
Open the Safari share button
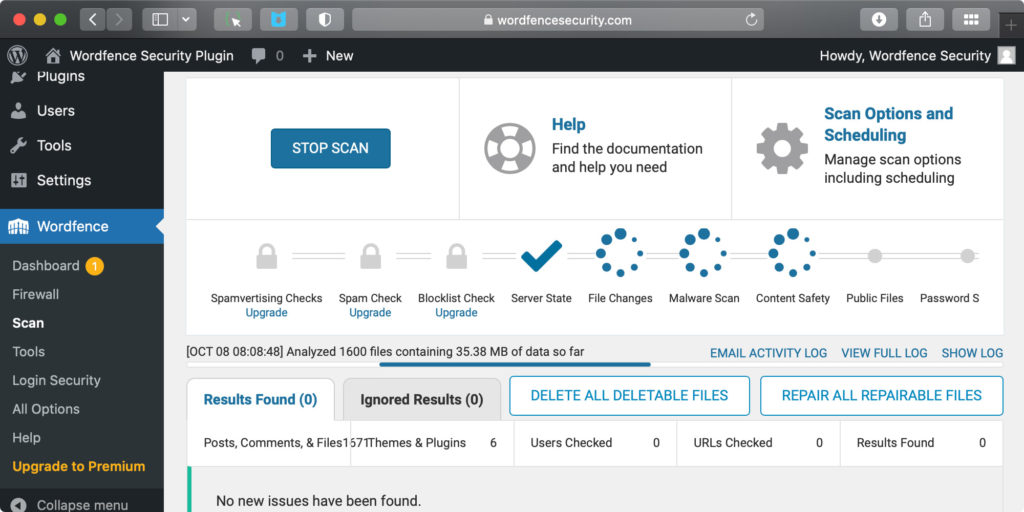point(925,20)
